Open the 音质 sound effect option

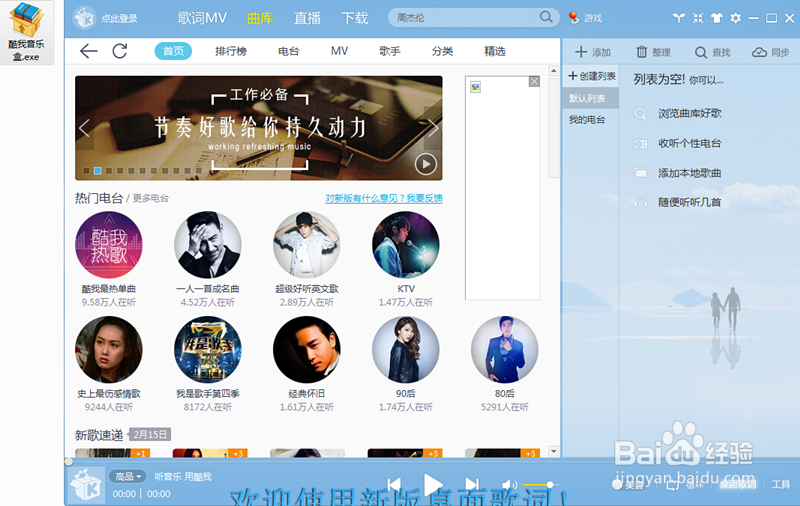[x=629, y=485]
